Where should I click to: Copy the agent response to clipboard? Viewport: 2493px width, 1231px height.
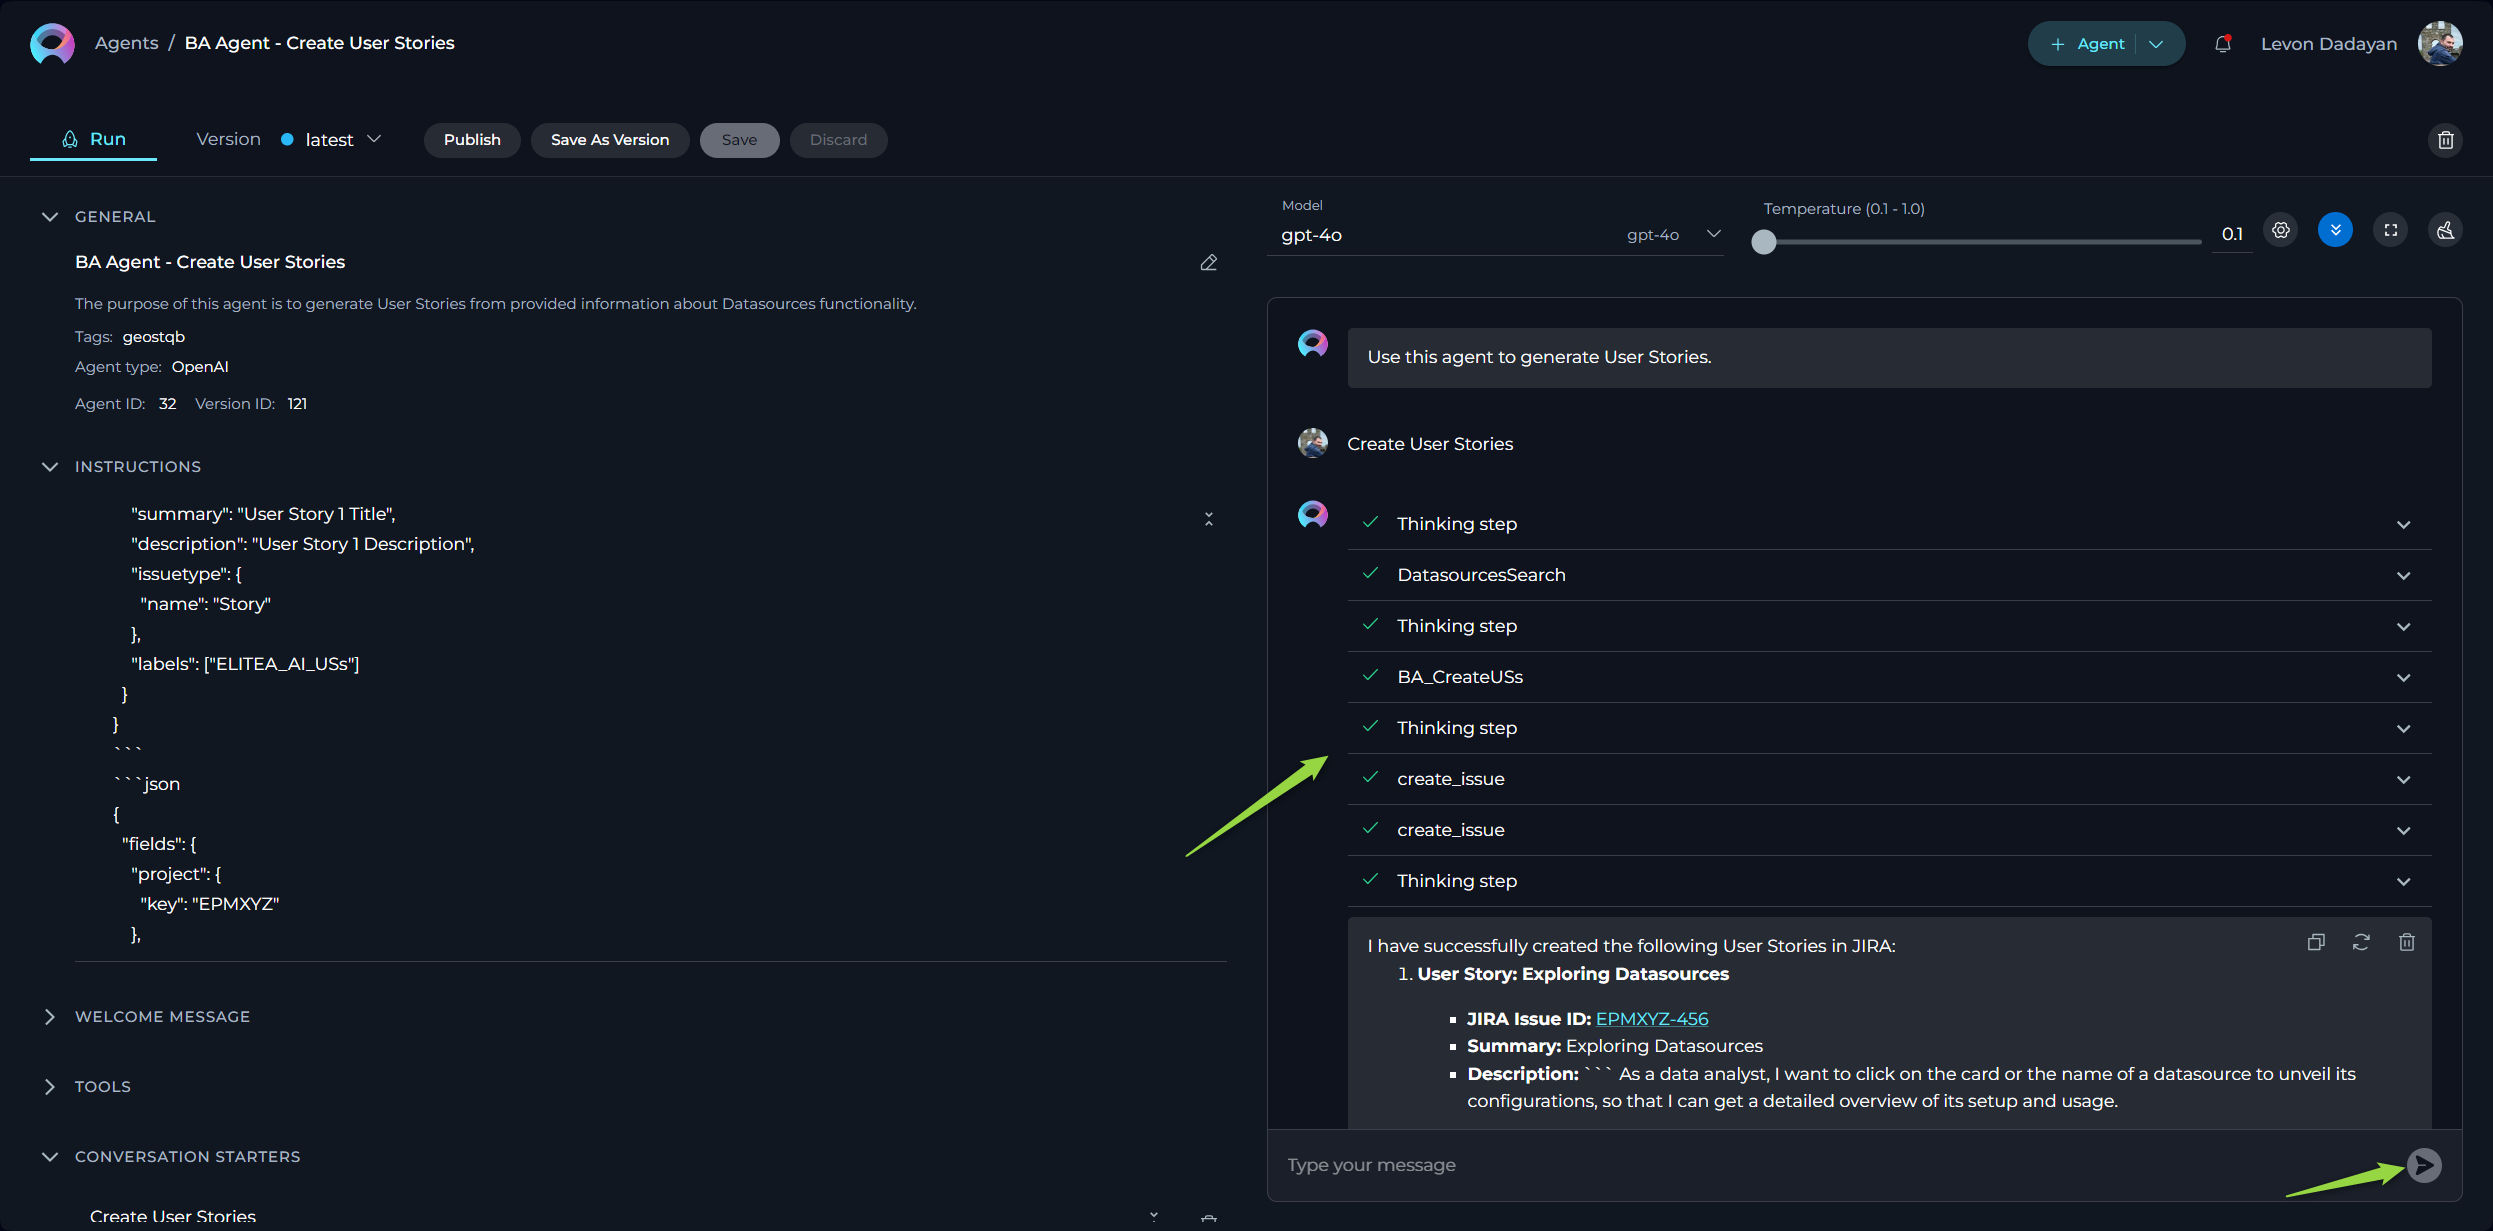pos(2316,942)
